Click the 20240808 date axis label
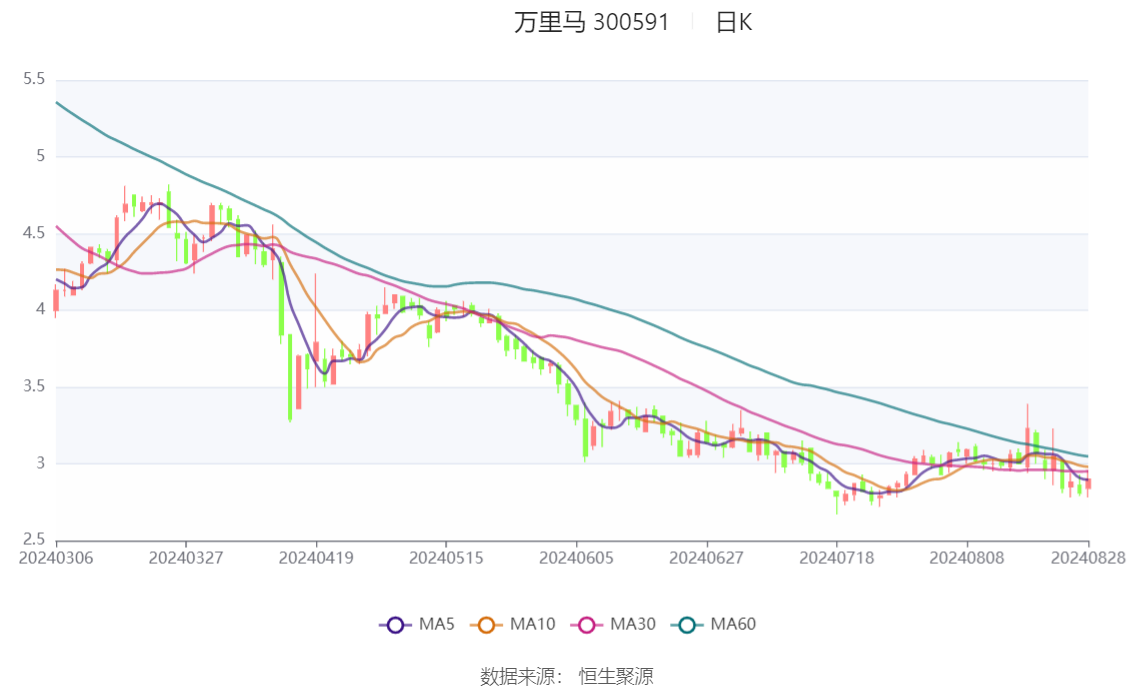This screenshot has width=1134, height=689. tap(967, 558)
